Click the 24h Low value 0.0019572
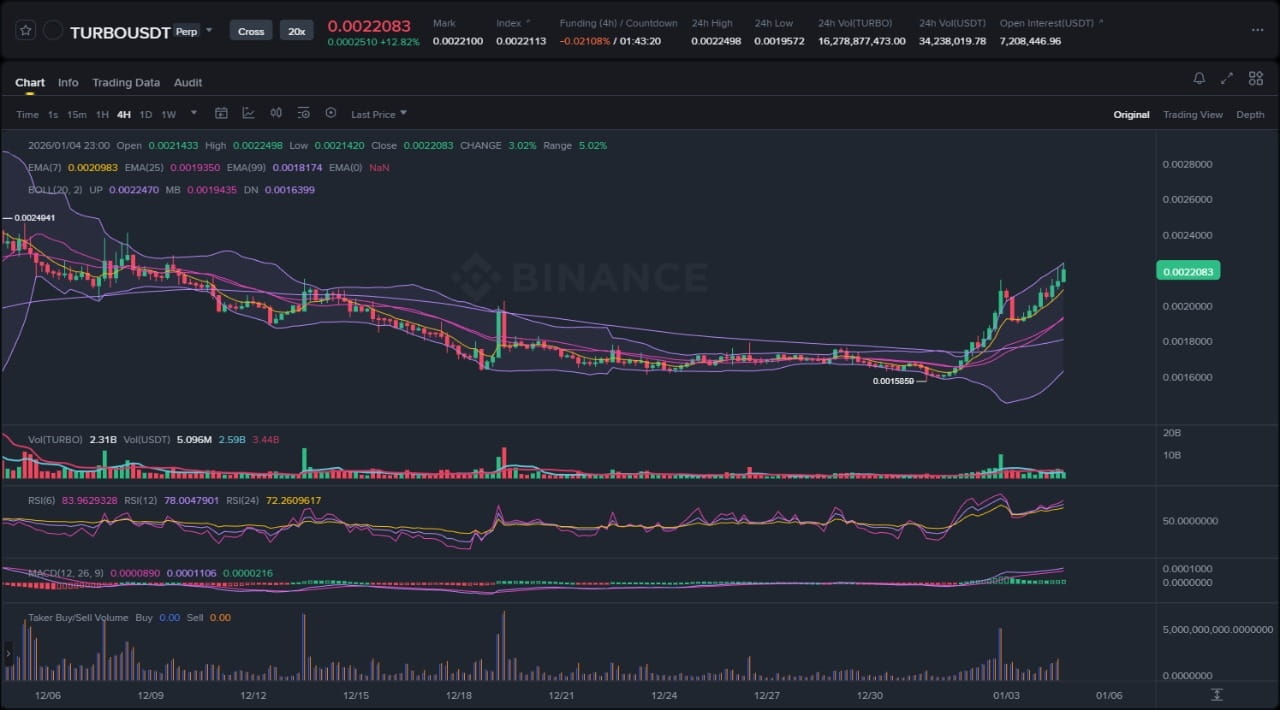Viewport: 1280px width, 710px height. click(x=779, y=41)
